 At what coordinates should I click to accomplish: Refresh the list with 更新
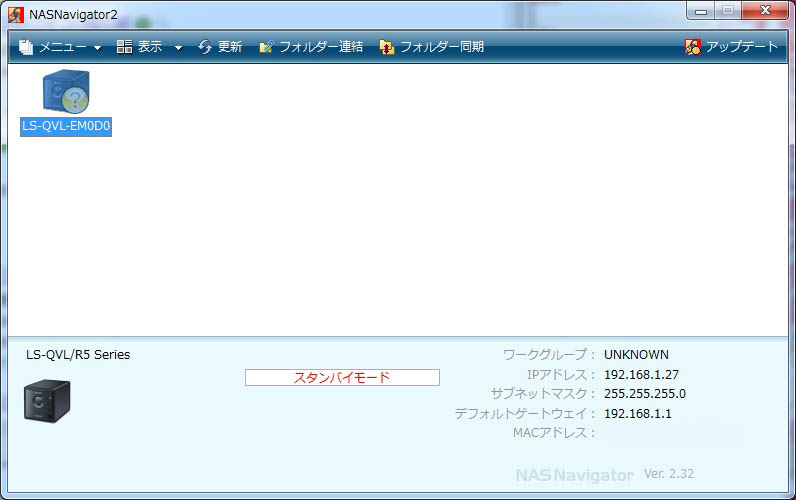[x=230, y=47]
